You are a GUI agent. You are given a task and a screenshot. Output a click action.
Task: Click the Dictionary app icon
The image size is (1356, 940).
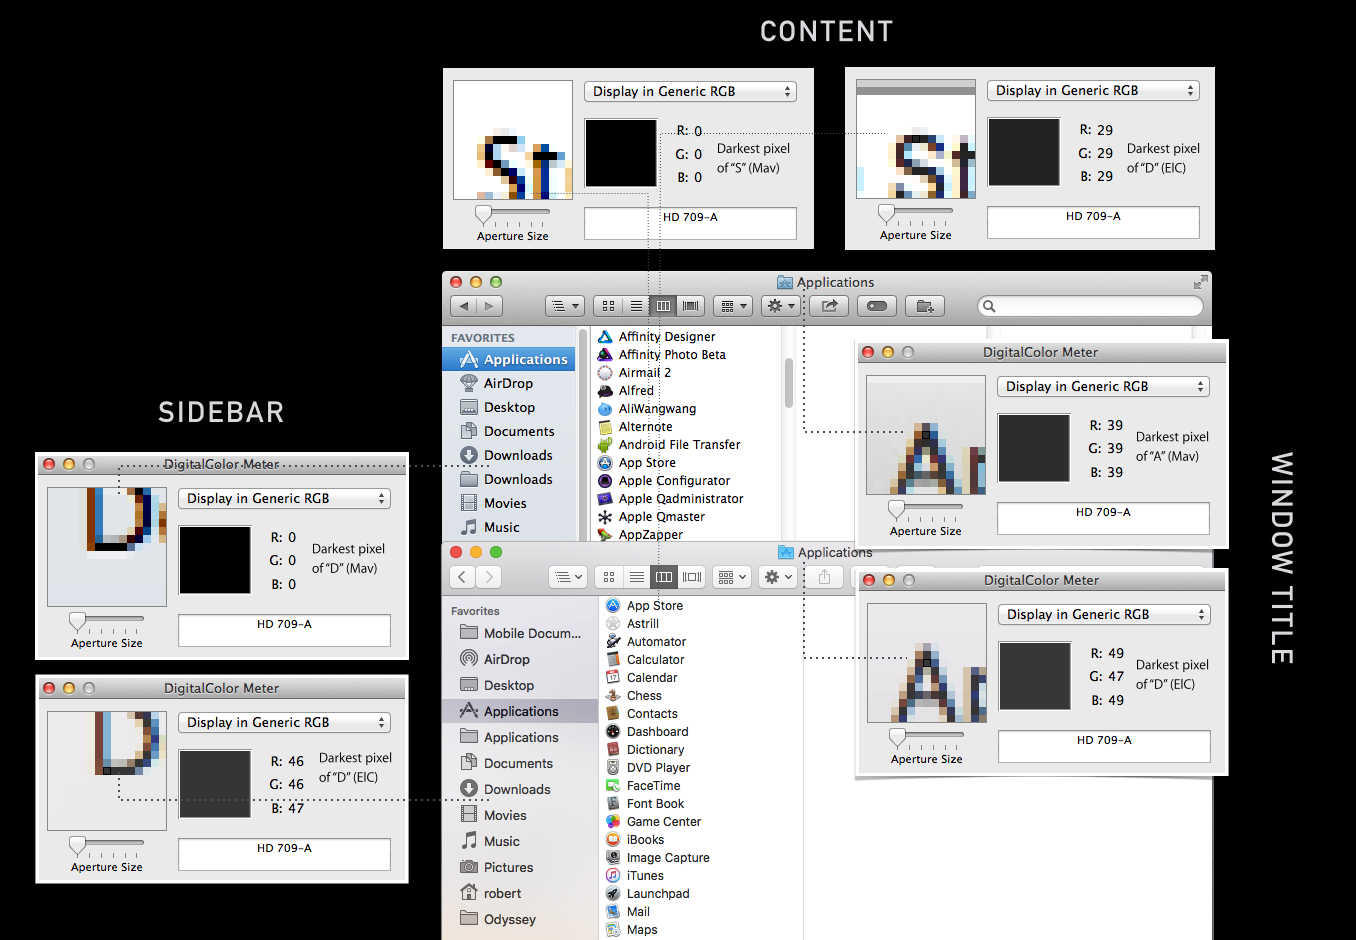(613, 750)
